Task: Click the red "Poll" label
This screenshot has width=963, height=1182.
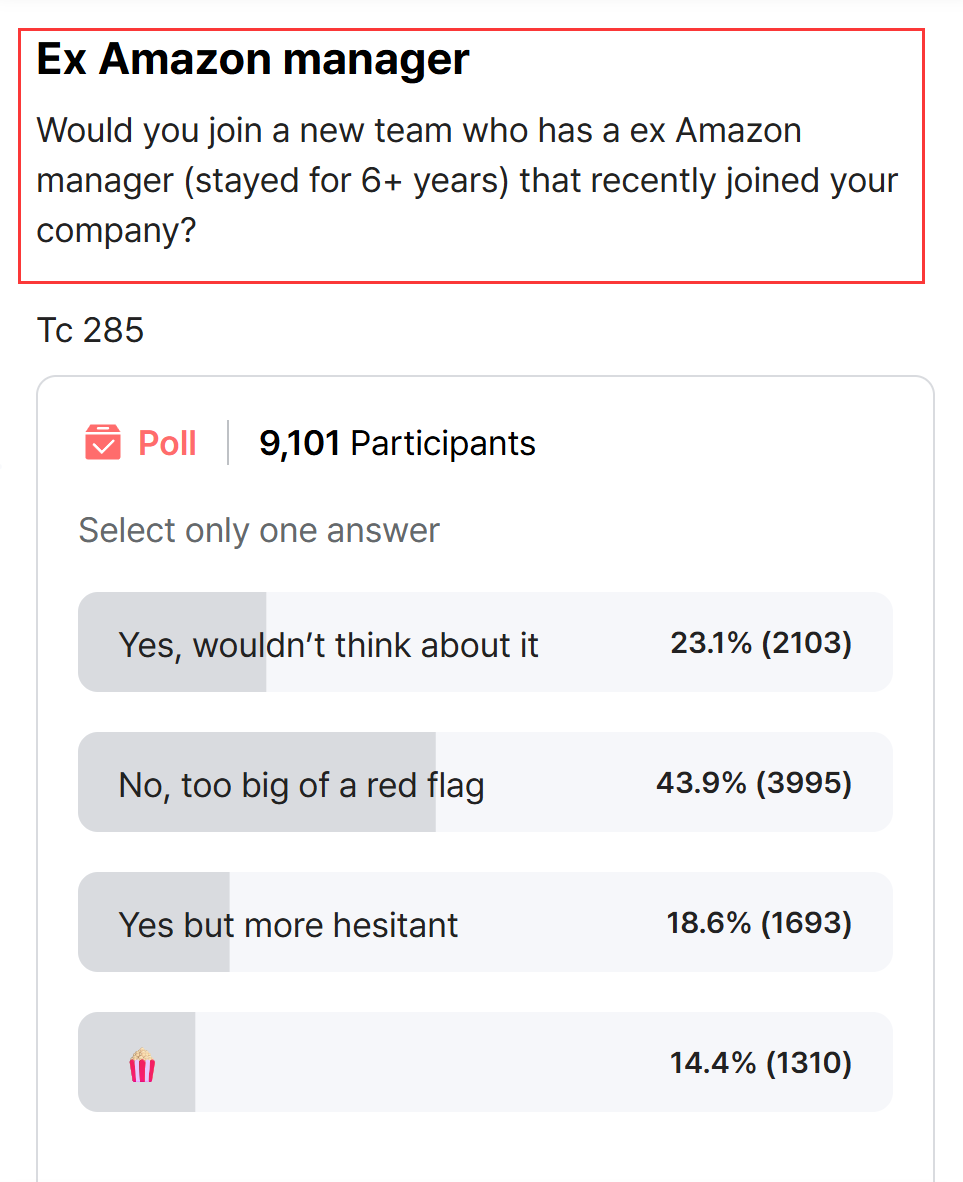Action: point(167,442)
